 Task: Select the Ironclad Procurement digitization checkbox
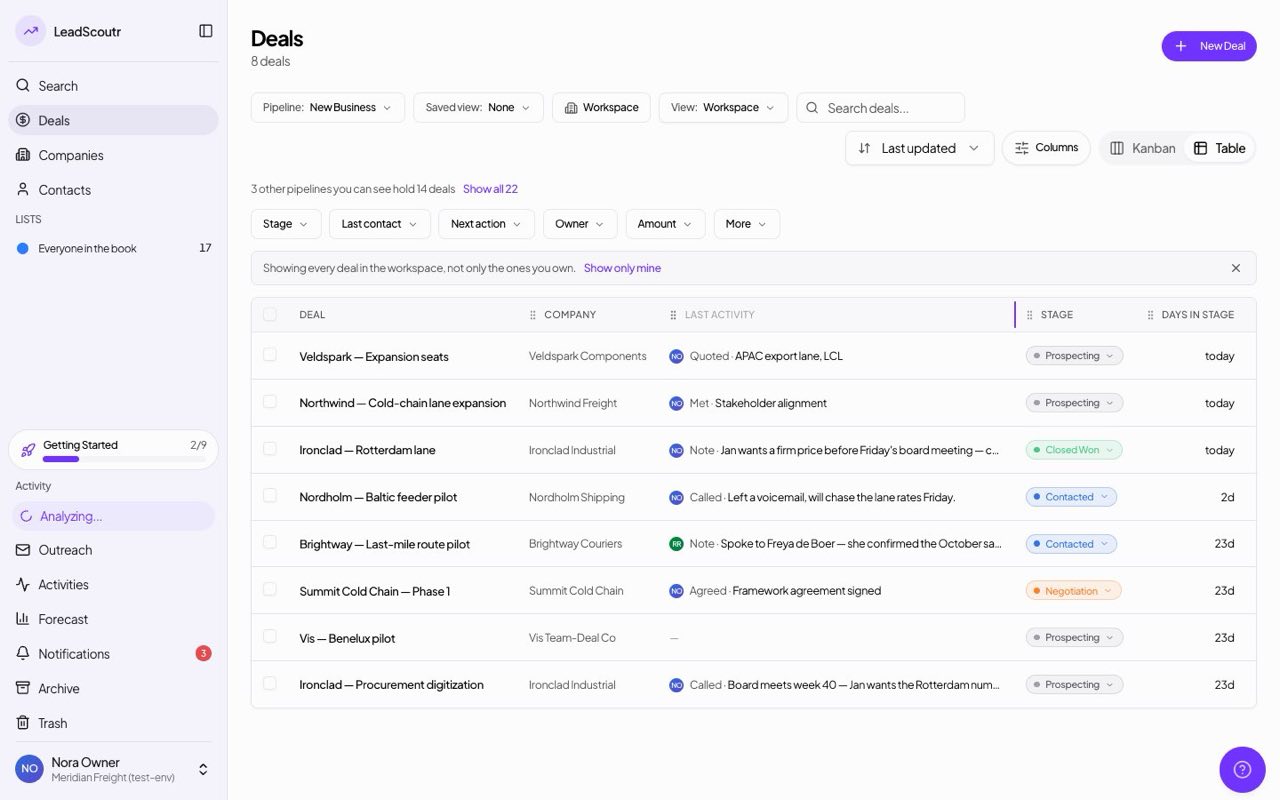click(270, 683)
